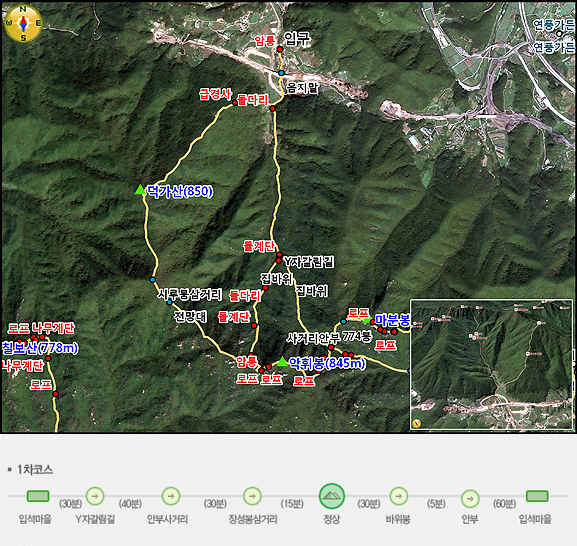Click the compass icon on the map
This screenshot has width=577, height=546.
click(x=23, y=24)
